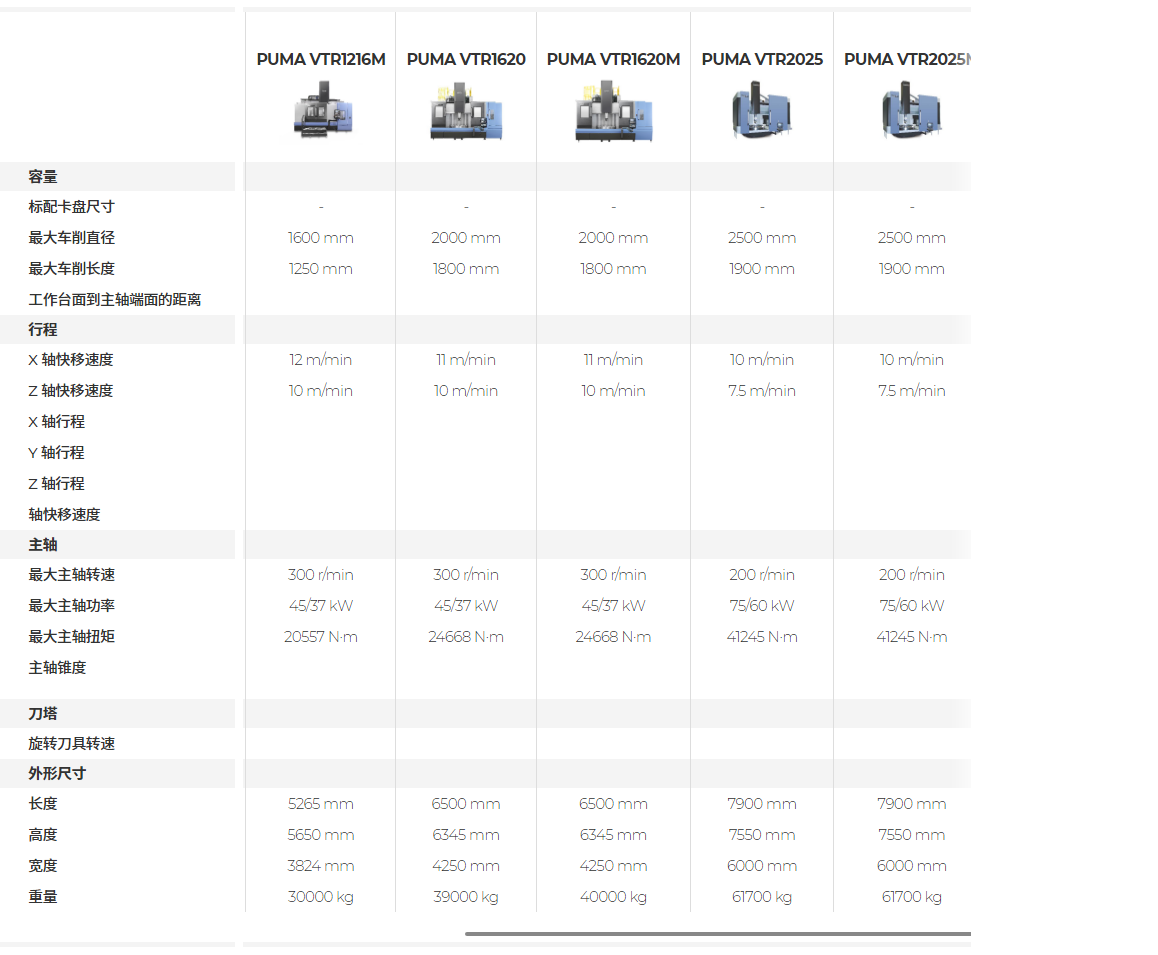This screenshot has height=955, width=1158.
Task: Select the 最大车削长度 row label
Action: [x=71, y=269]
